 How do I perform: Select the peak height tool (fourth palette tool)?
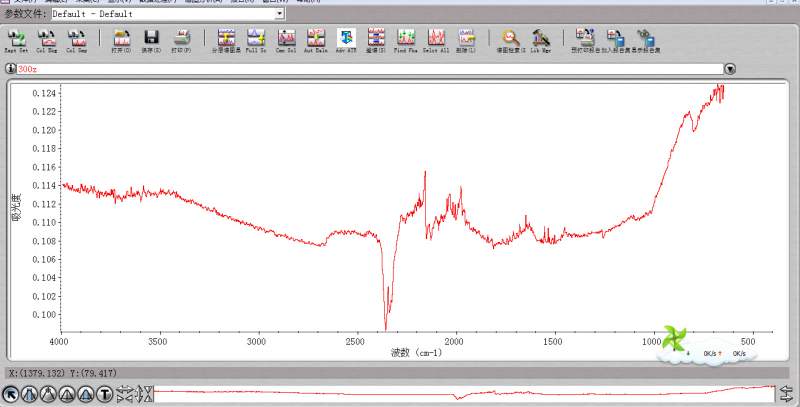pyautogui.click(x=67, y=394)
